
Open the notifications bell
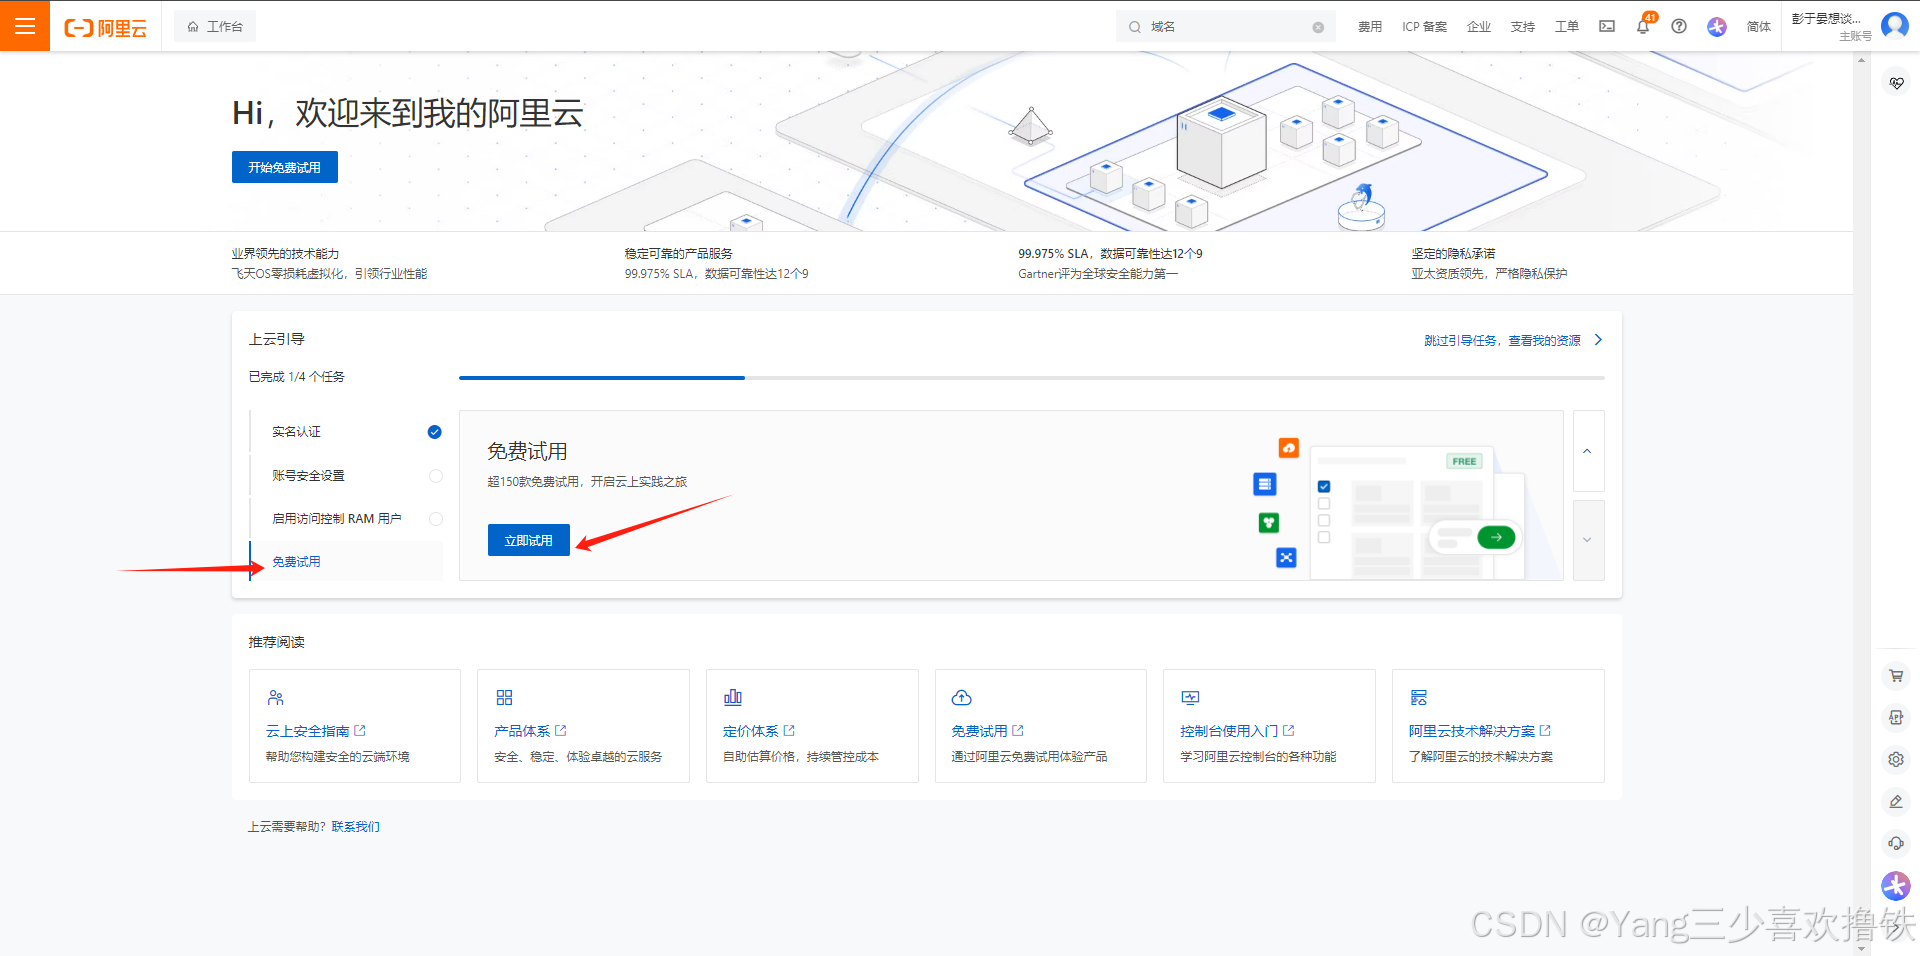tap(1643, 27)
